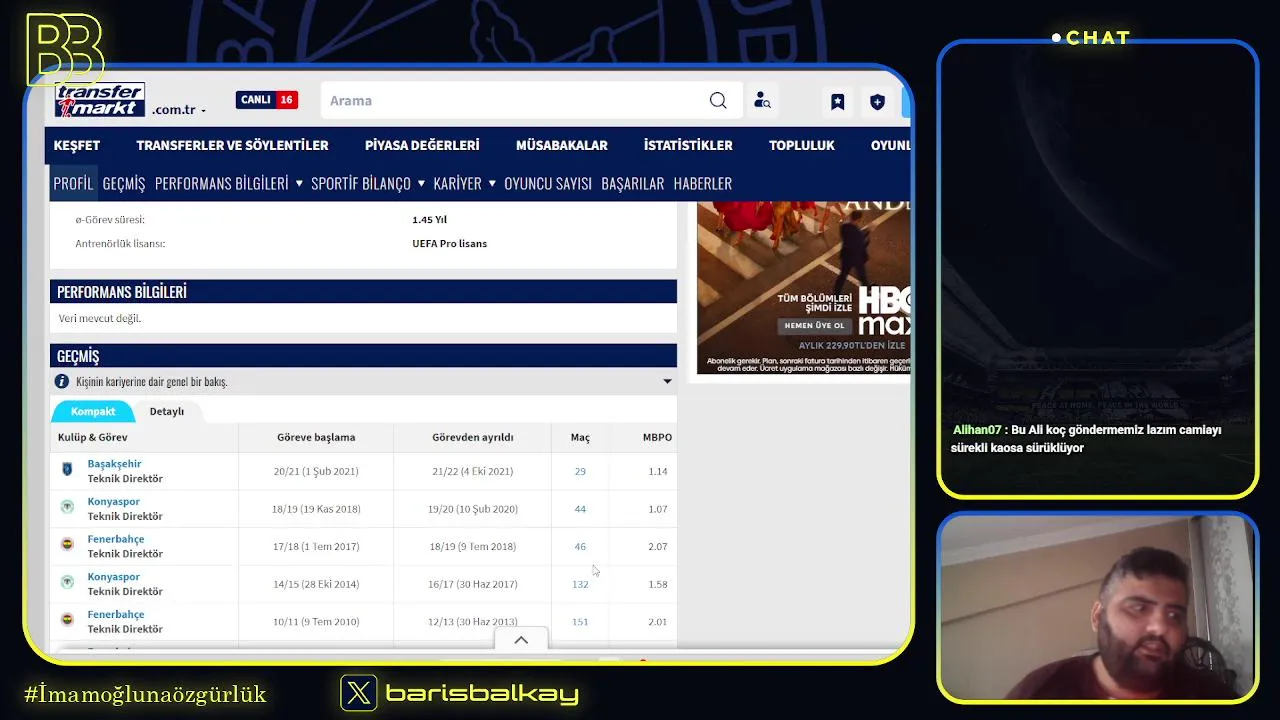Image resolution: width=1280 pixels, height=720 pixels.
Task: Click the HEMEN ÜYE OL ad button
Action: (815, 326)
